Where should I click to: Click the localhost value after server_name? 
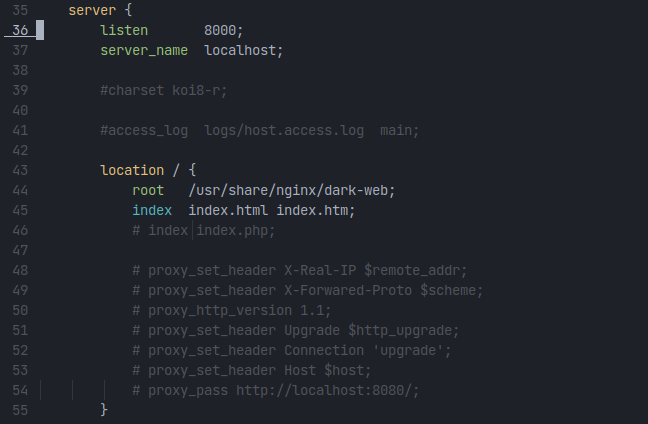(243, 50)
